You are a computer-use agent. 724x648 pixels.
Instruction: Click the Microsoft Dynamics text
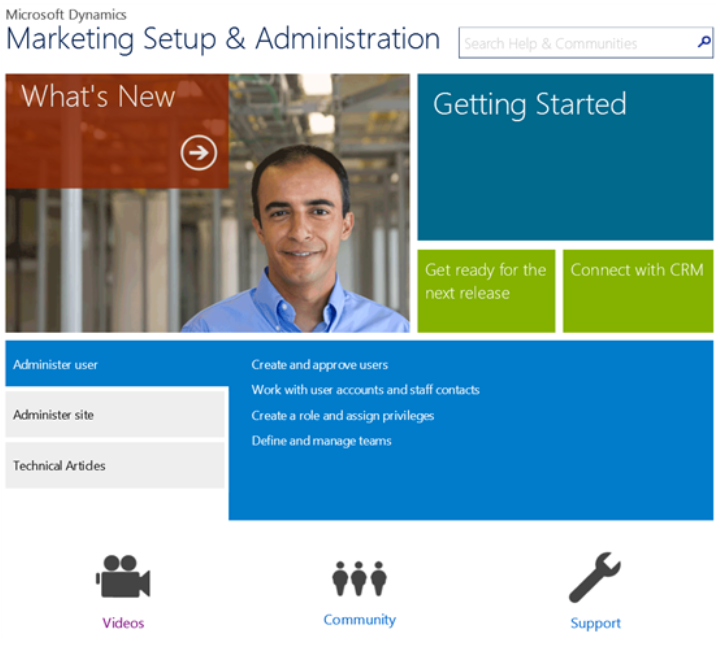coord(66,15)
